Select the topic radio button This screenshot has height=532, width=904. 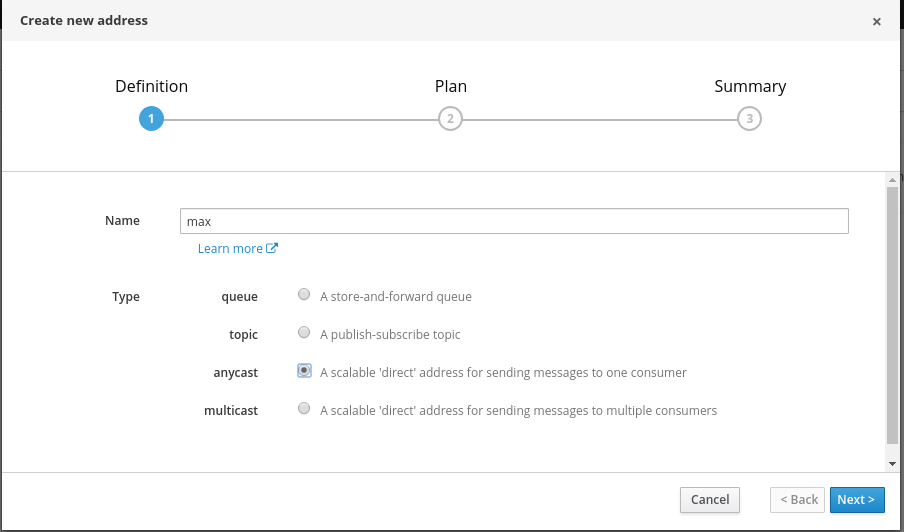coord(304,333)
